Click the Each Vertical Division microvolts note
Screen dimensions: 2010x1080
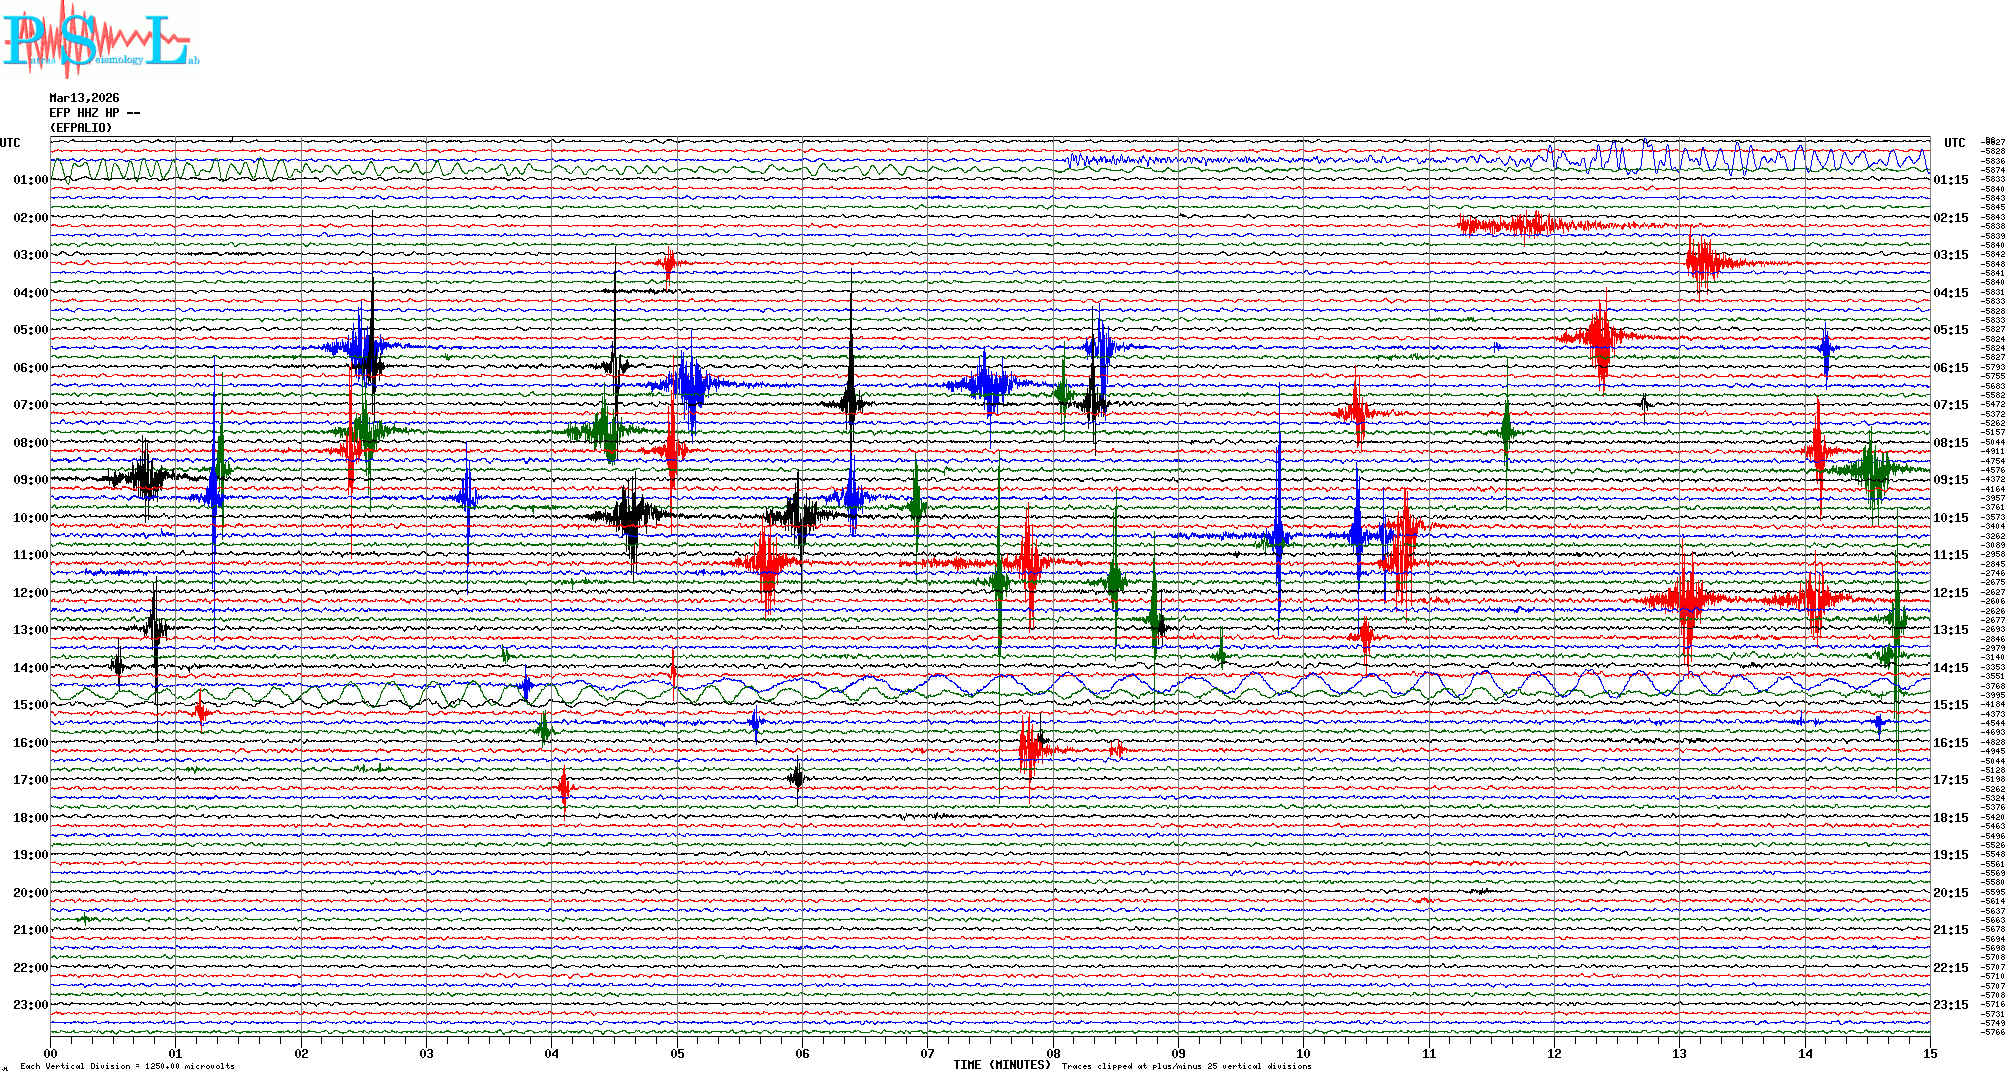click(x=127, y=1067)
